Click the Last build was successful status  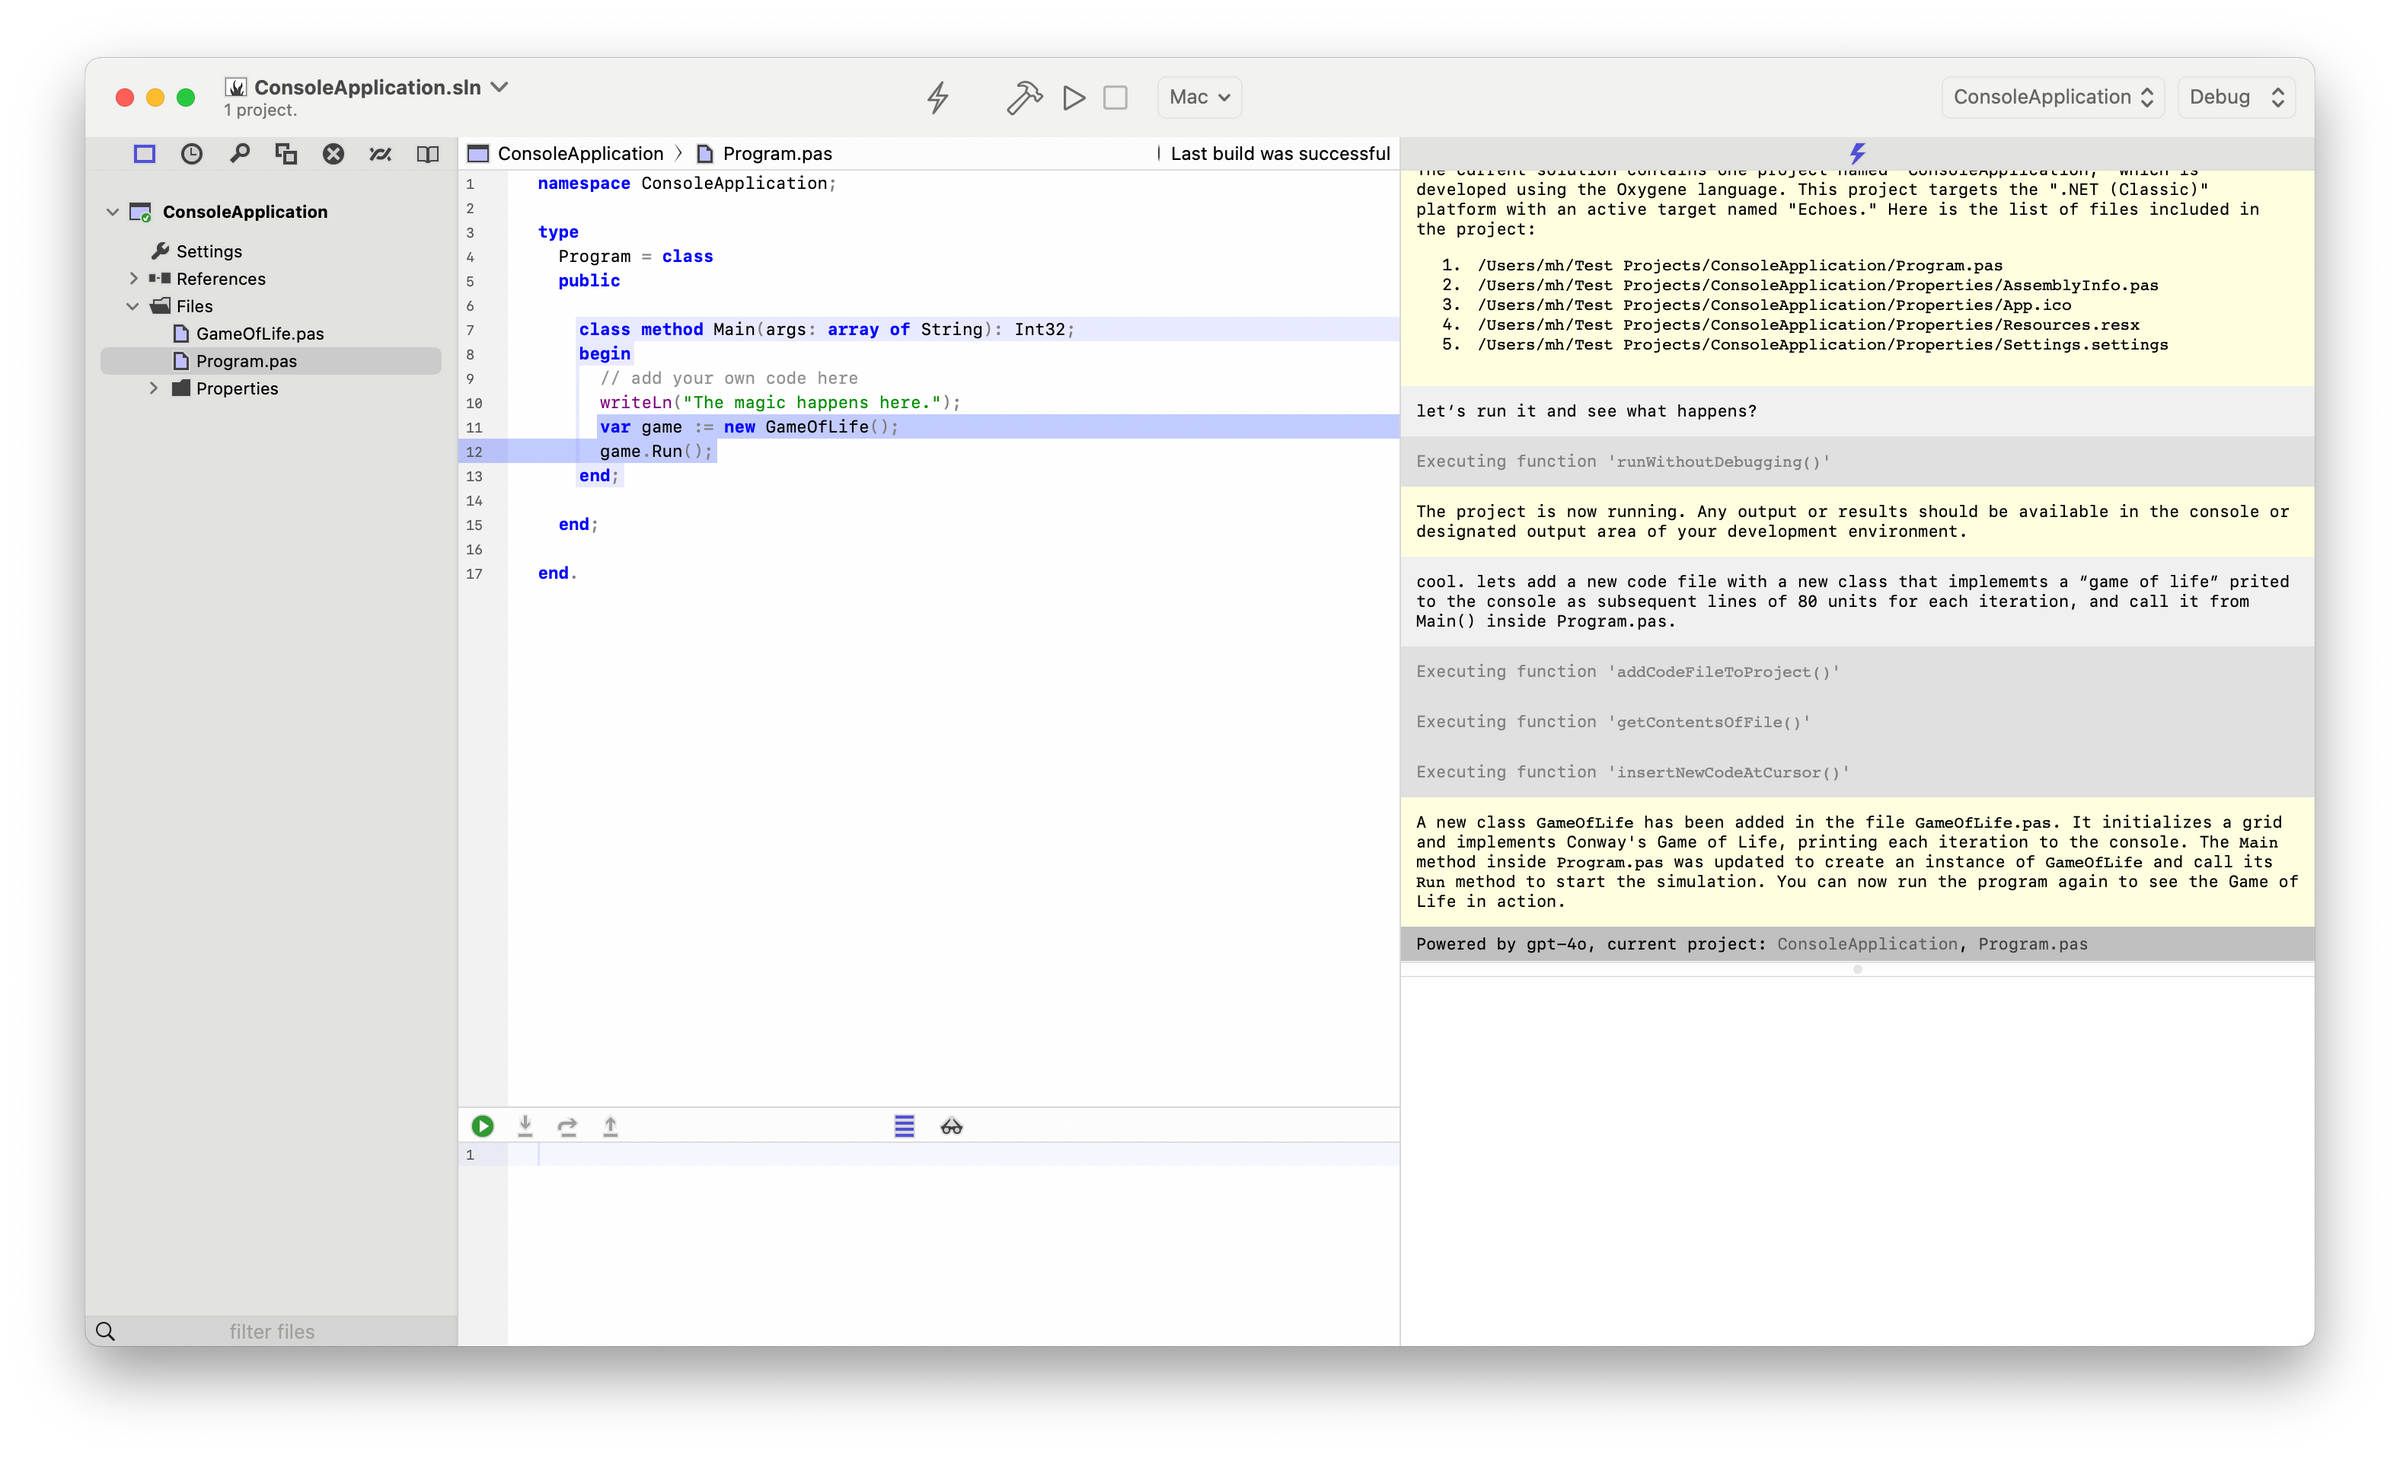(1279, 153)
